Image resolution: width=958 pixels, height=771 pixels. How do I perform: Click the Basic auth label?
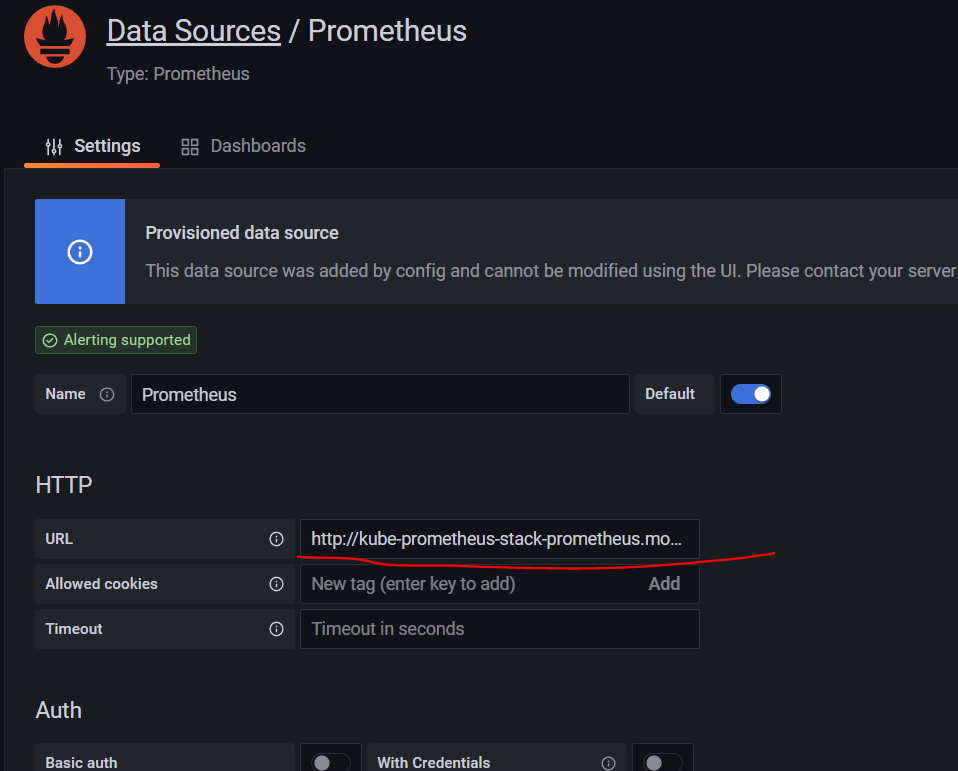point(81,762)
